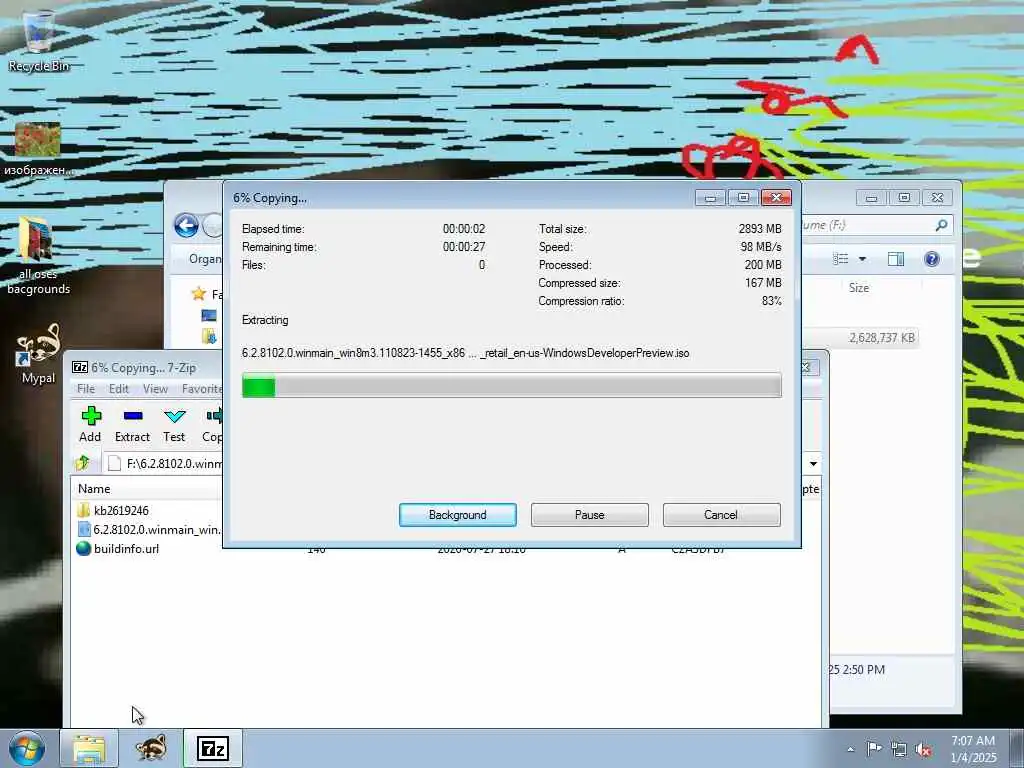Viewport: 1024px width, 768px height.
Task: Open the muted volume tray icon
Action: pos(923,749)
